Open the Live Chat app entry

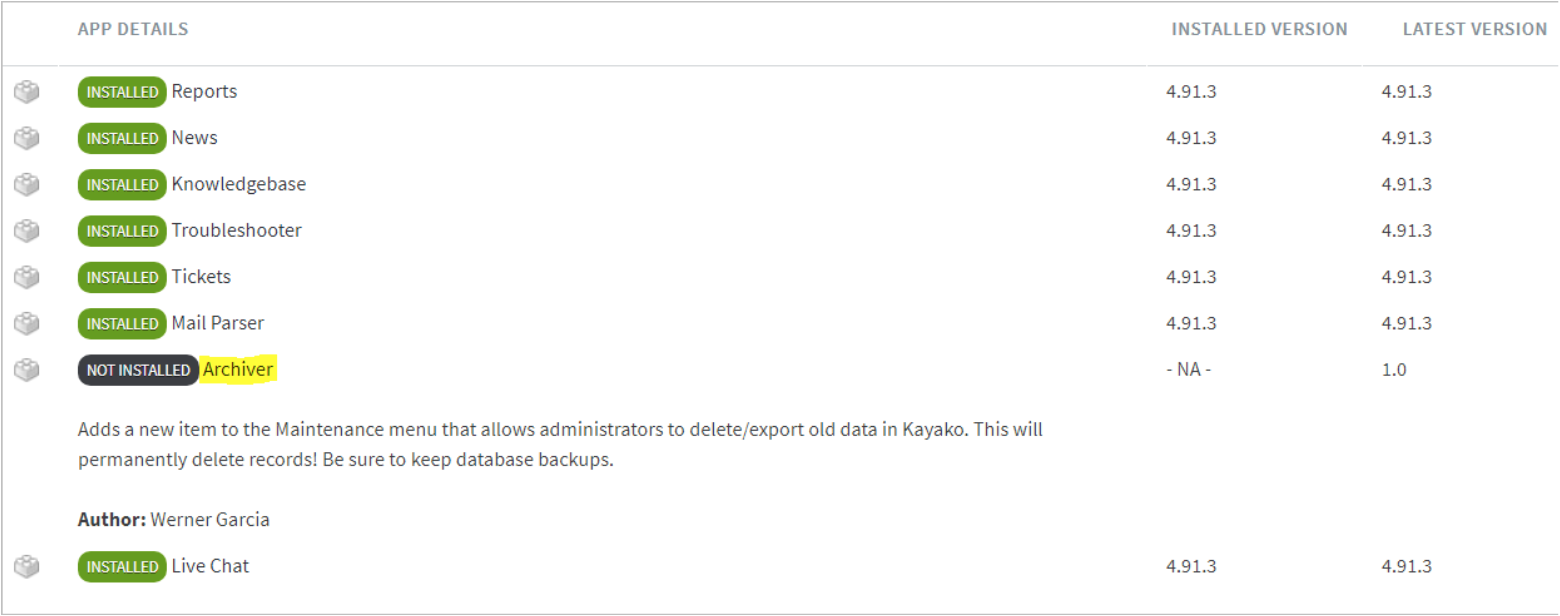click(x=211, y=566)
